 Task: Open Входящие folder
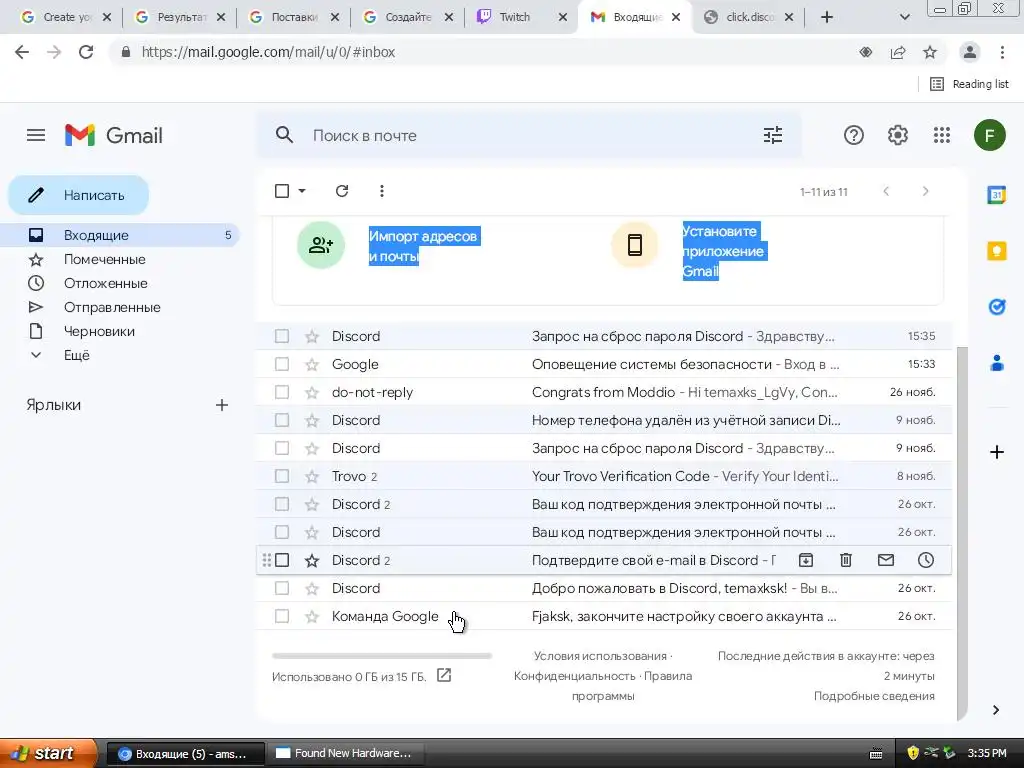[x=120, y=235]
